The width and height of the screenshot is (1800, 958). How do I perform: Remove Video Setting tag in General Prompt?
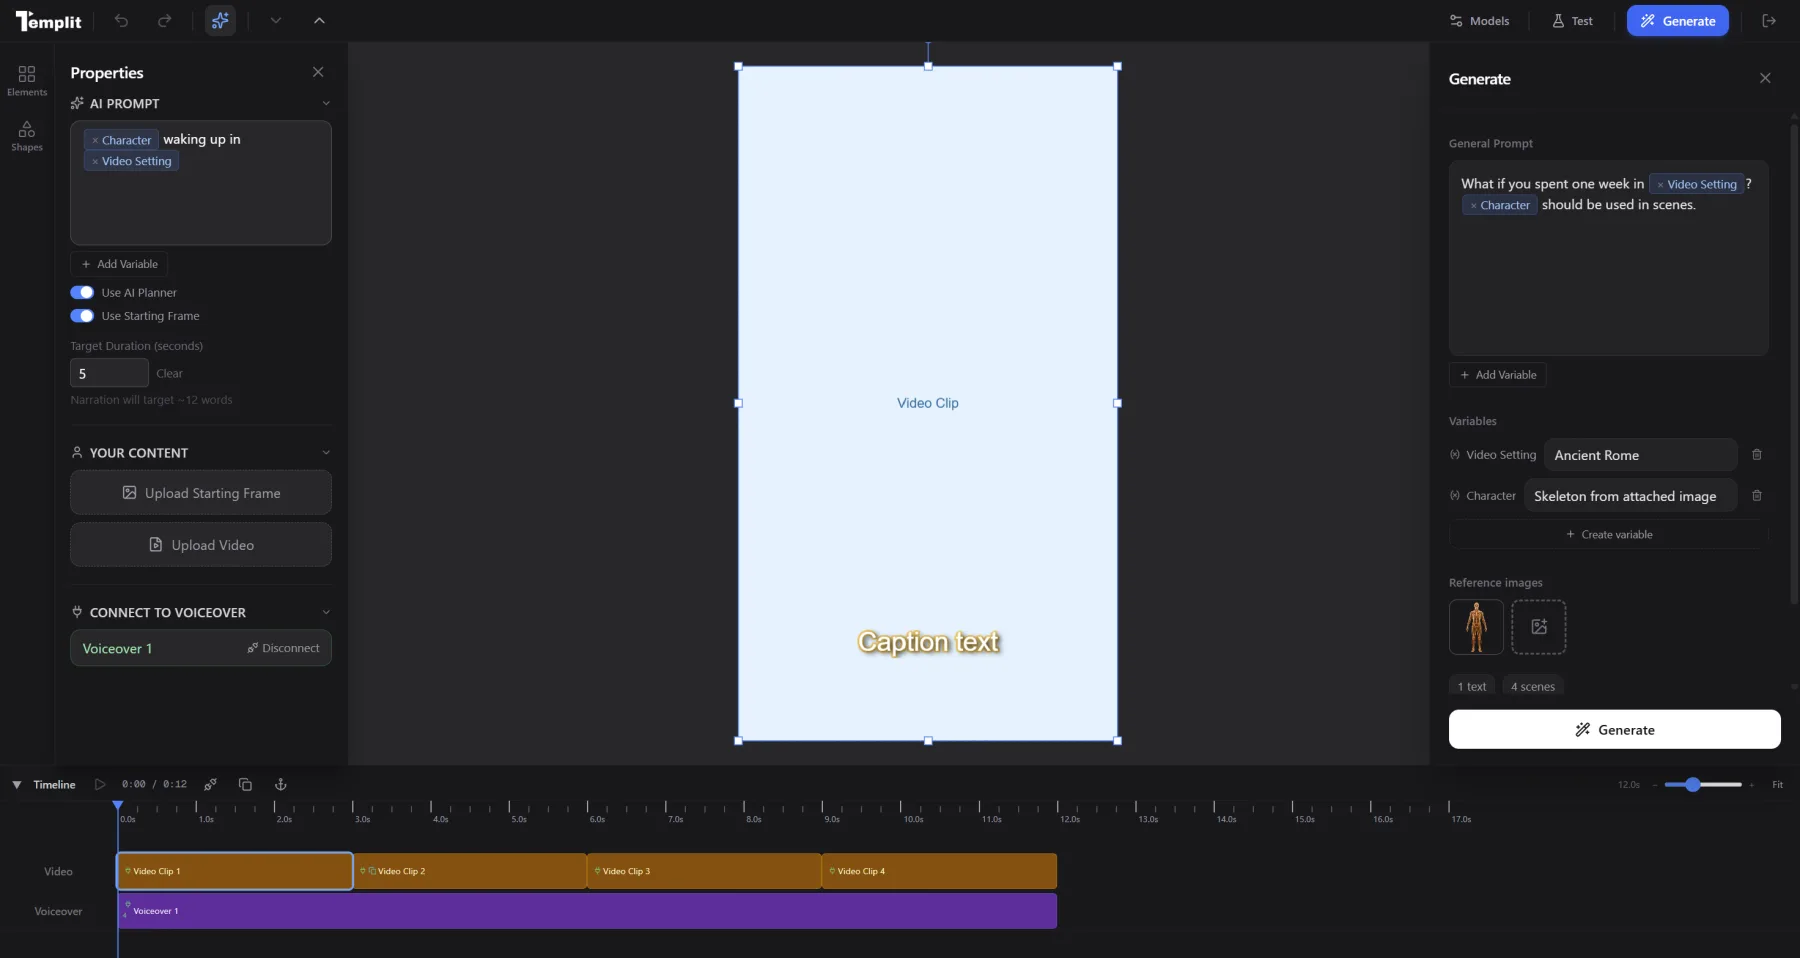tap(1660, 185)
